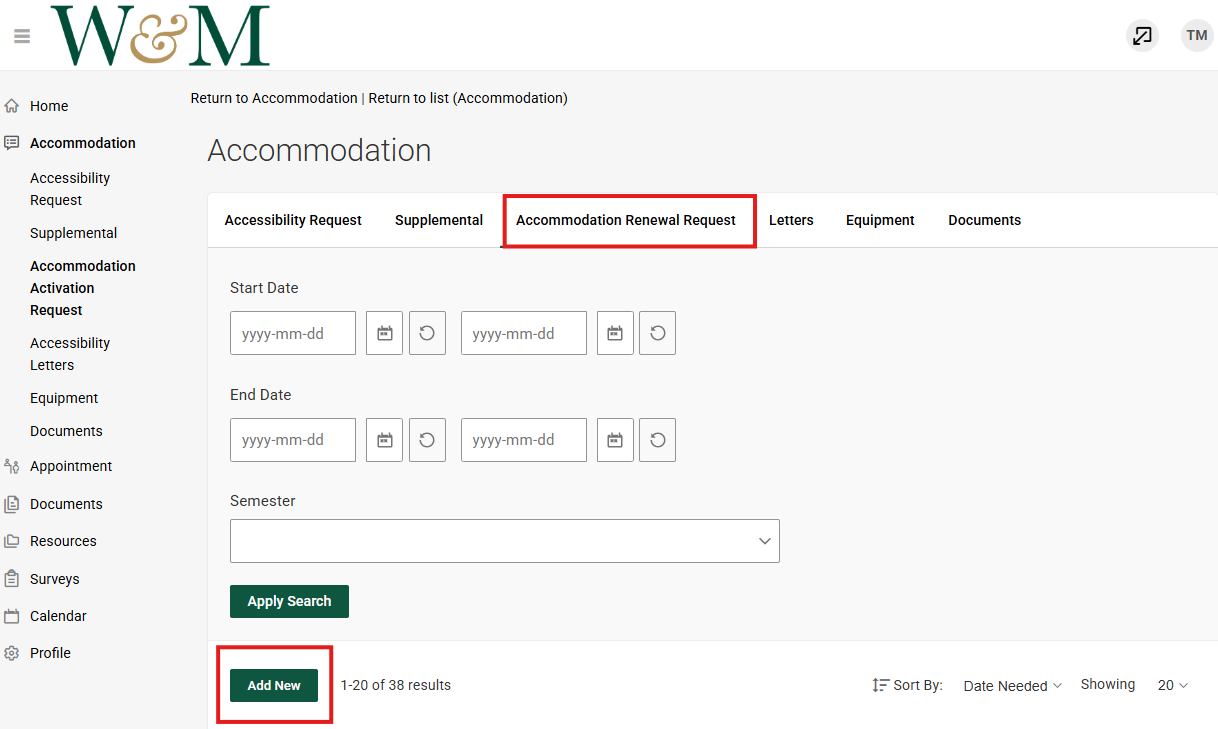Screen dimensions: 1218x729
Task: Click the Home house icon
Action: coord(12,106)
